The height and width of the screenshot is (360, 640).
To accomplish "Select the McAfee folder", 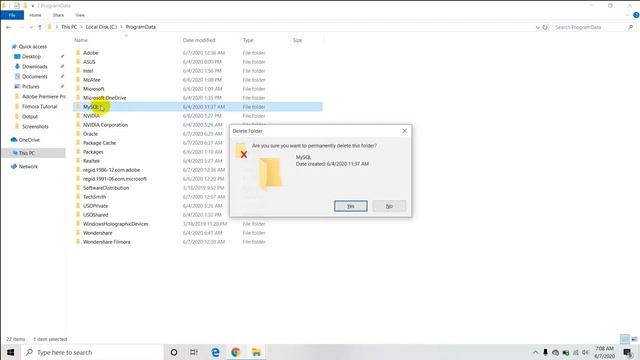I will [91, 80].
